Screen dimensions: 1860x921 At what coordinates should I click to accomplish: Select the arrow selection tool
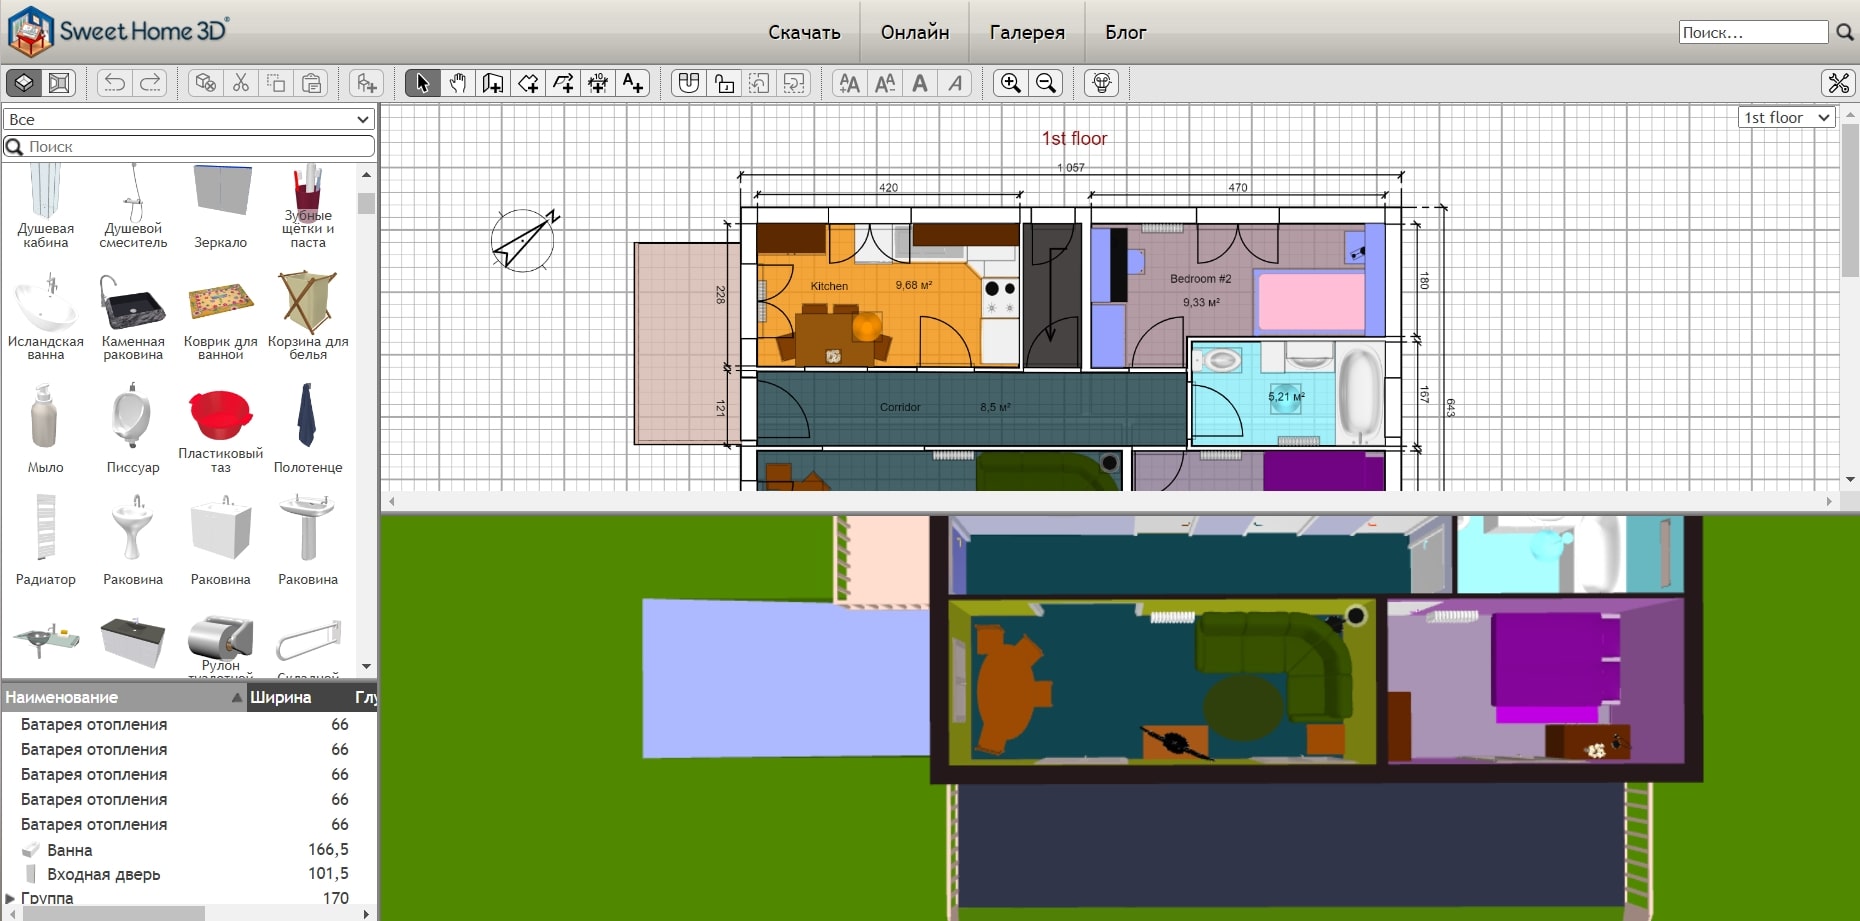(x=422, y=83)
